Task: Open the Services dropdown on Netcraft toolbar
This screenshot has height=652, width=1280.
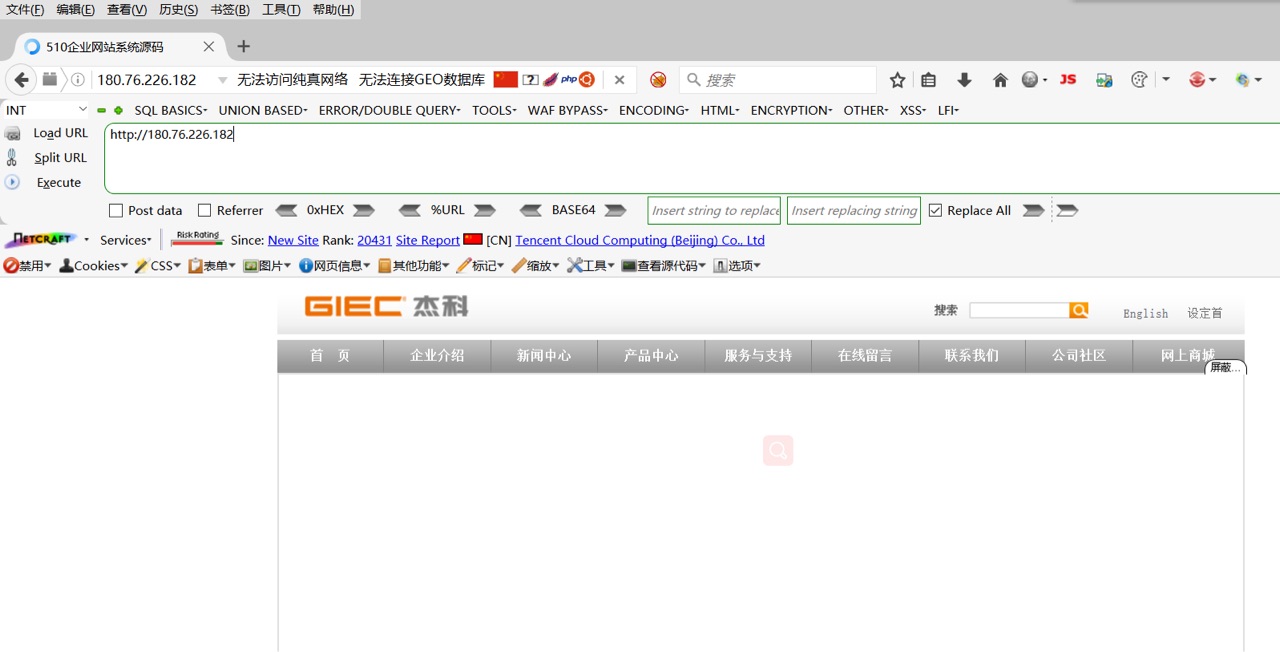Action: 124,240
